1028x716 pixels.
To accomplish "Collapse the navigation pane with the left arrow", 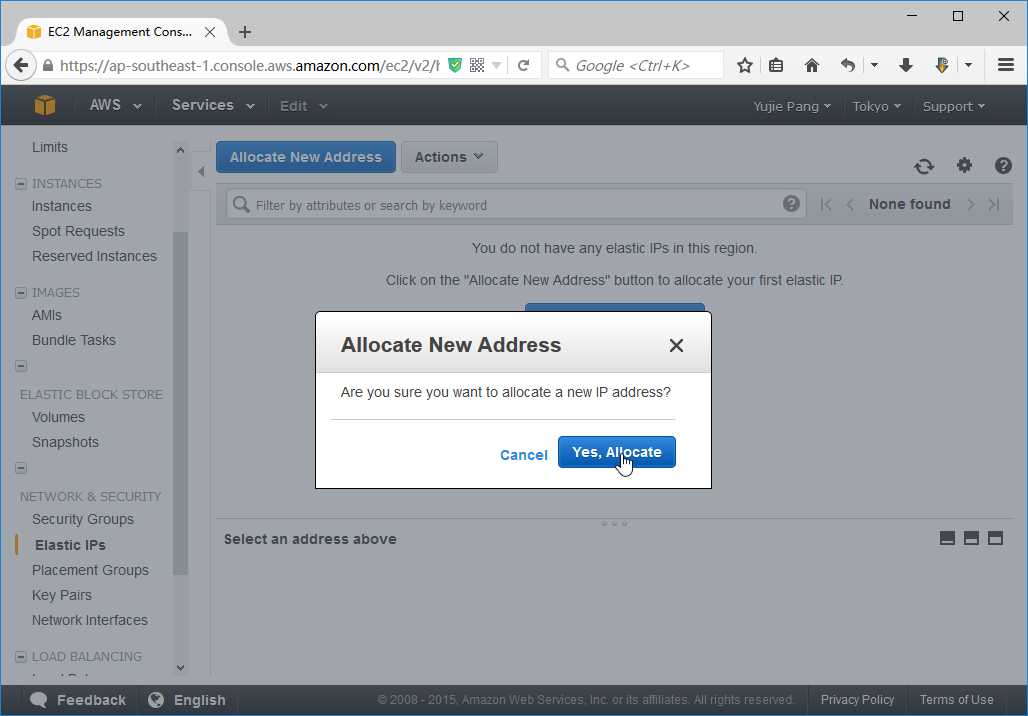I will click(201, 171).
